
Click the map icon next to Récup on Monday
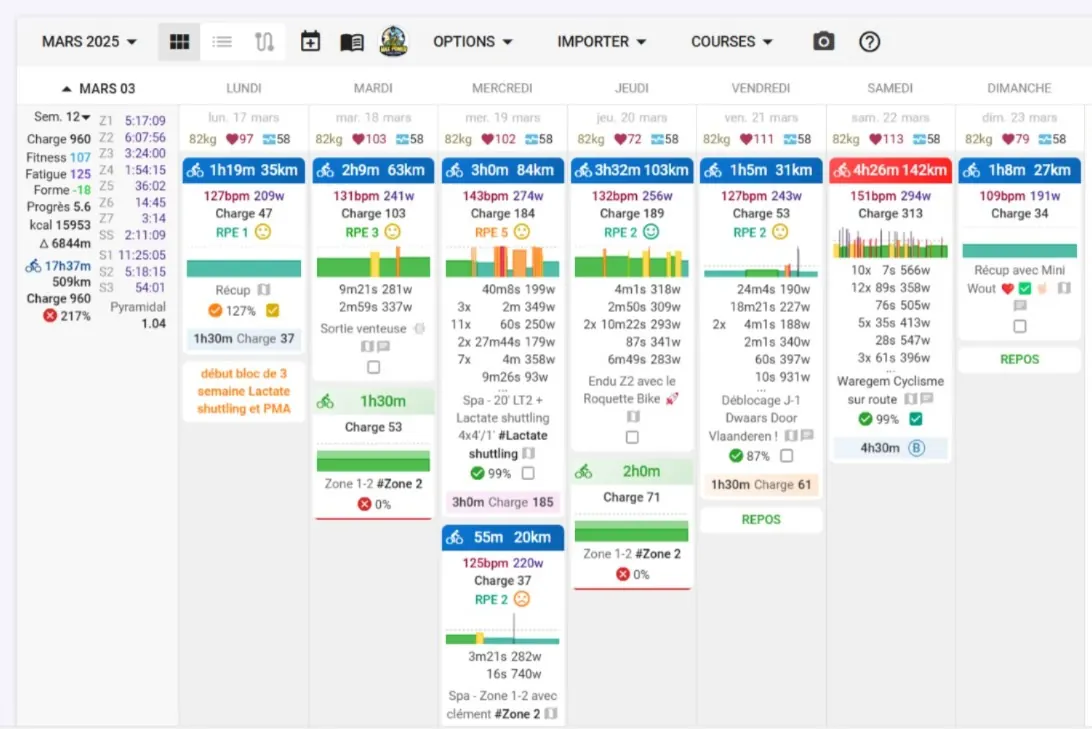263,290
